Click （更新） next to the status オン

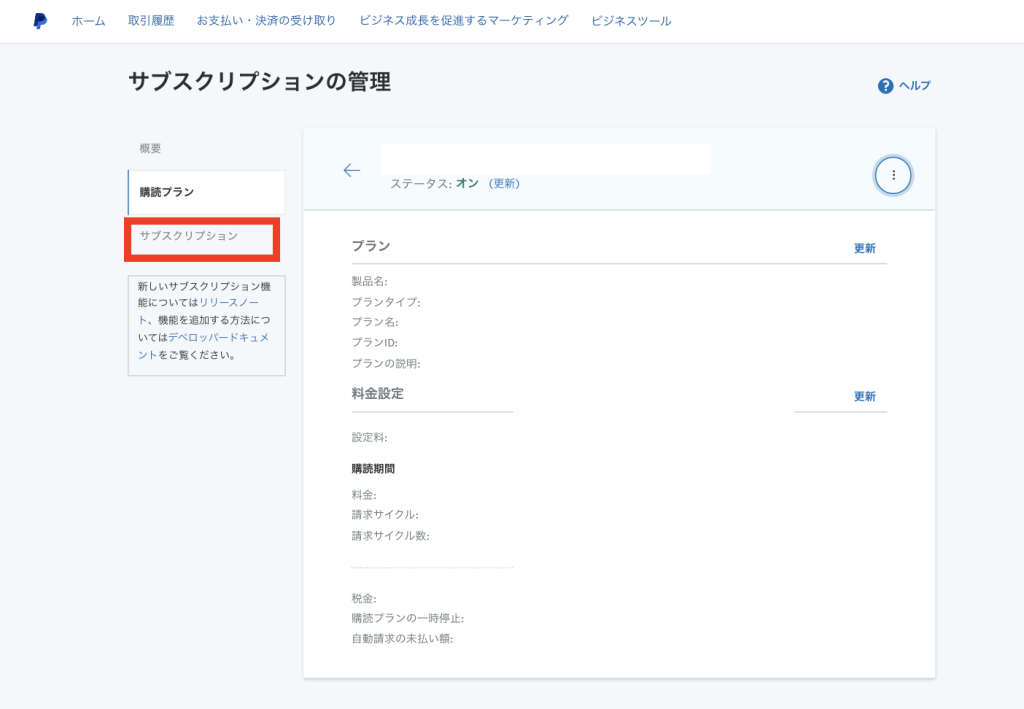coord(504,184)
